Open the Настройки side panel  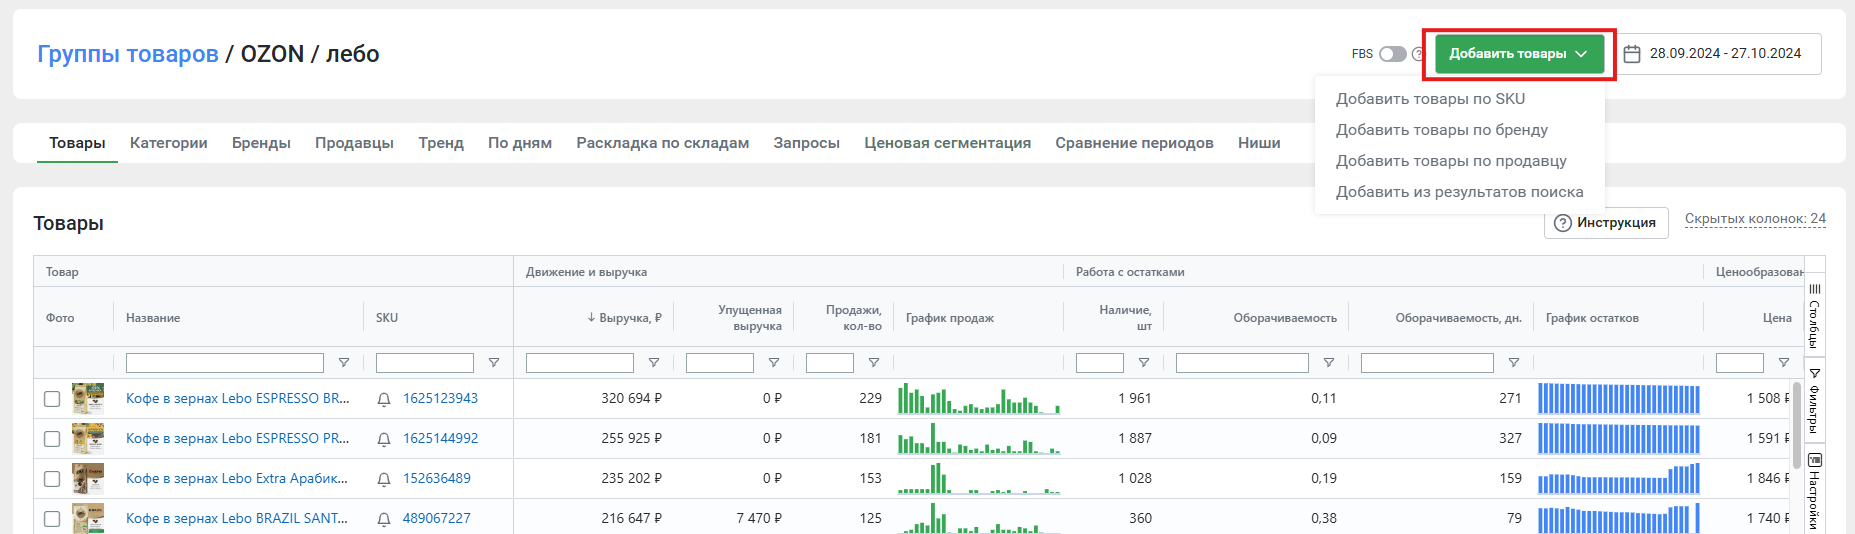[1815, 488]
